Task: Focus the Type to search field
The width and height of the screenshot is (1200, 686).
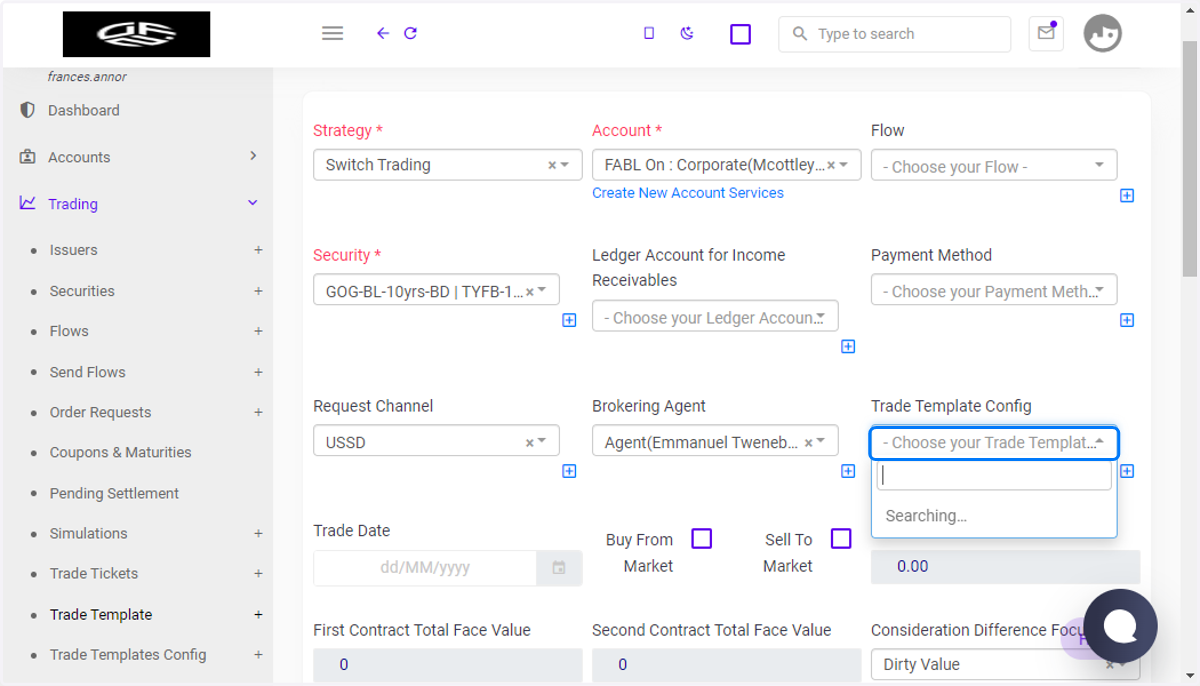Action: 895,34
